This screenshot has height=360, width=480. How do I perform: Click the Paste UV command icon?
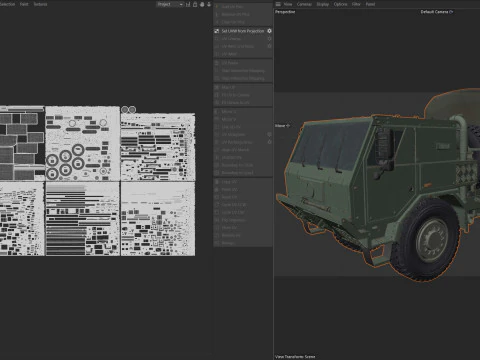(216, 189)
